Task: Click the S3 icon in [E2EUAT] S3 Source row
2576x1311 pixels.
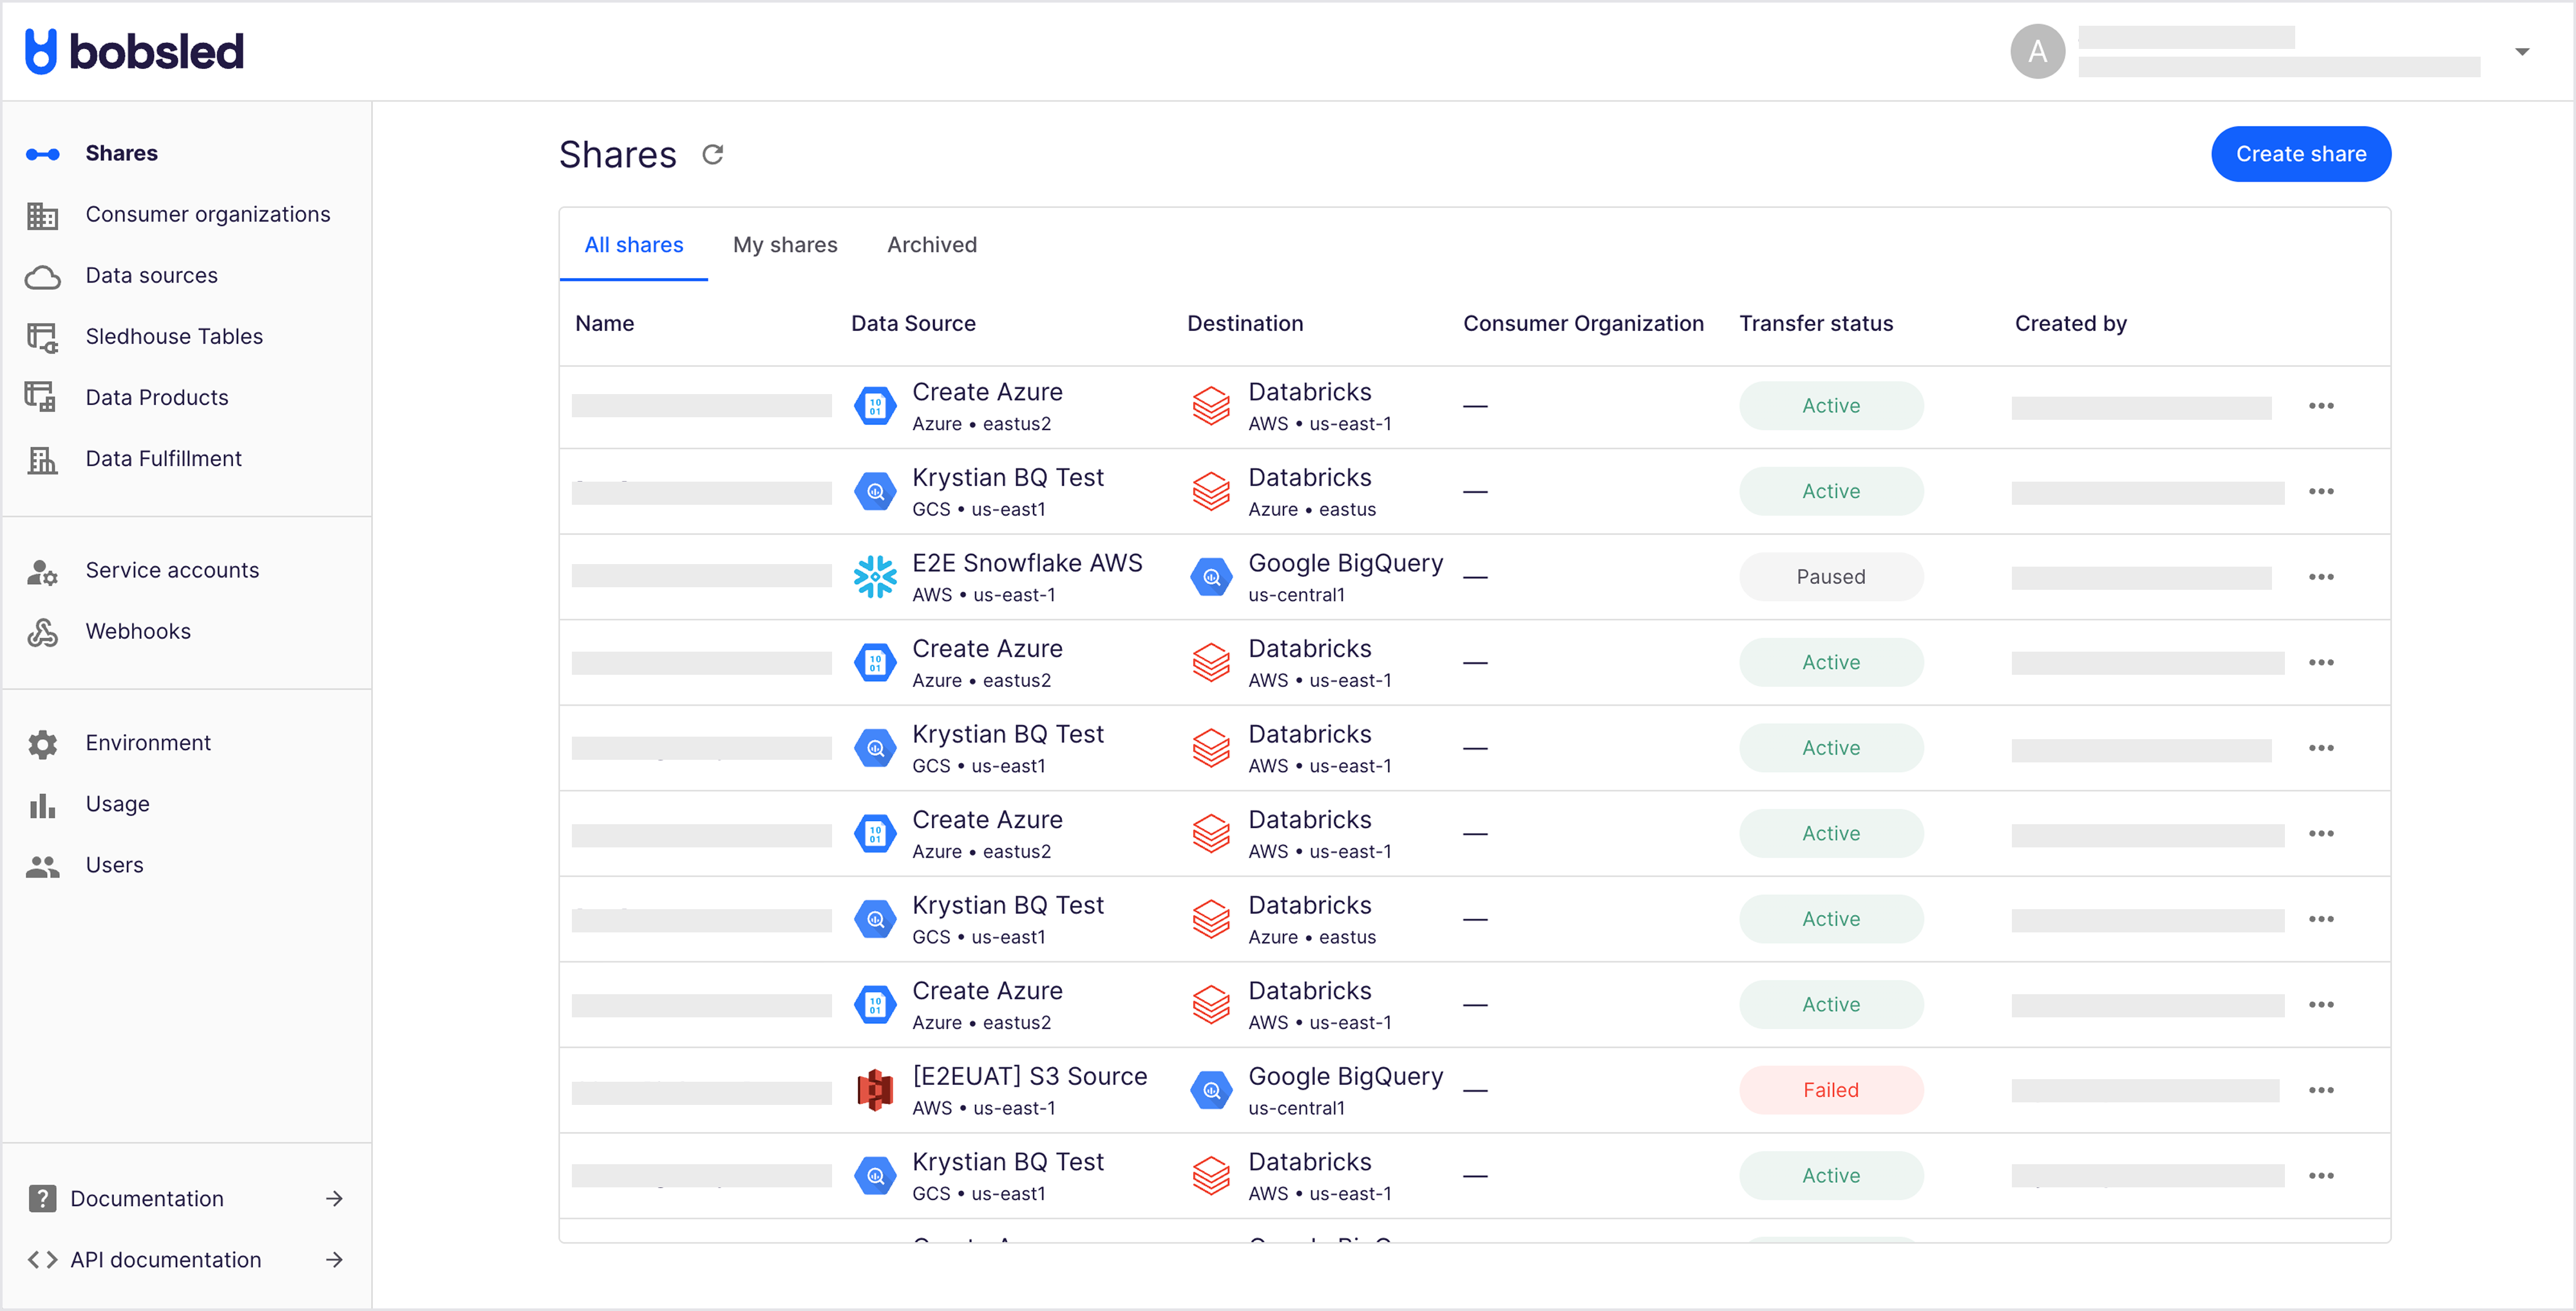Action: pos(875,1090)
